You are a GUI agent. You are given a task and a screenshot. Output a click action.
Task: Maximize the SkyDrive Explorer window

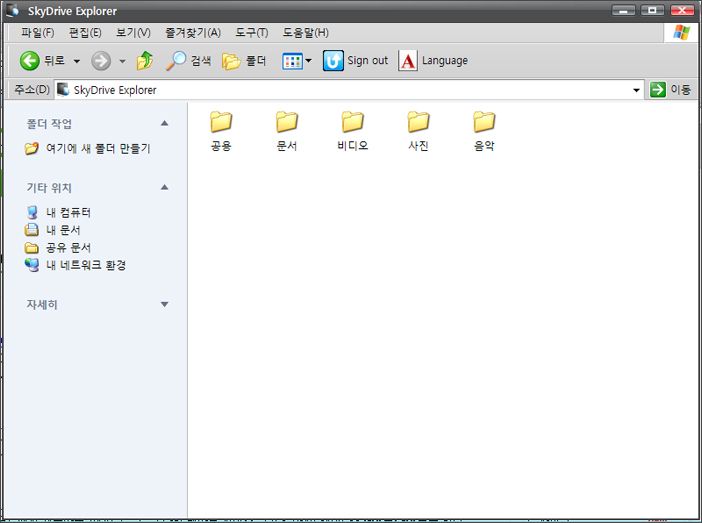652,10
